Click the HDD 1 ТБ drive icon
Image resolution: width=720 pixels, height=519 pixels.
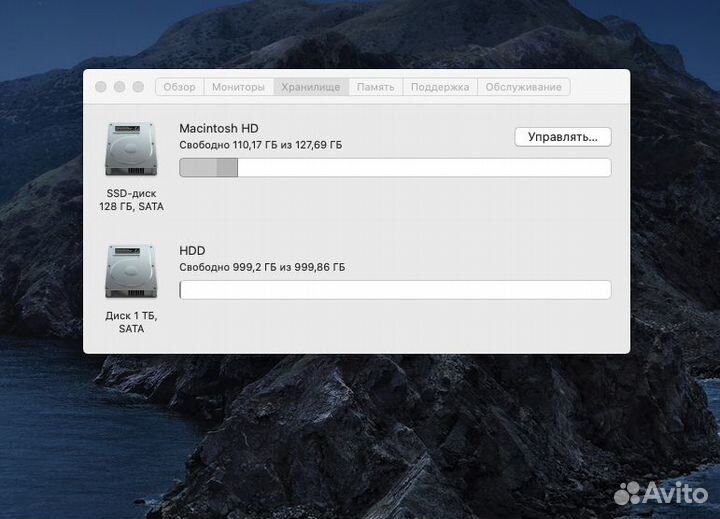pos(131,271)
